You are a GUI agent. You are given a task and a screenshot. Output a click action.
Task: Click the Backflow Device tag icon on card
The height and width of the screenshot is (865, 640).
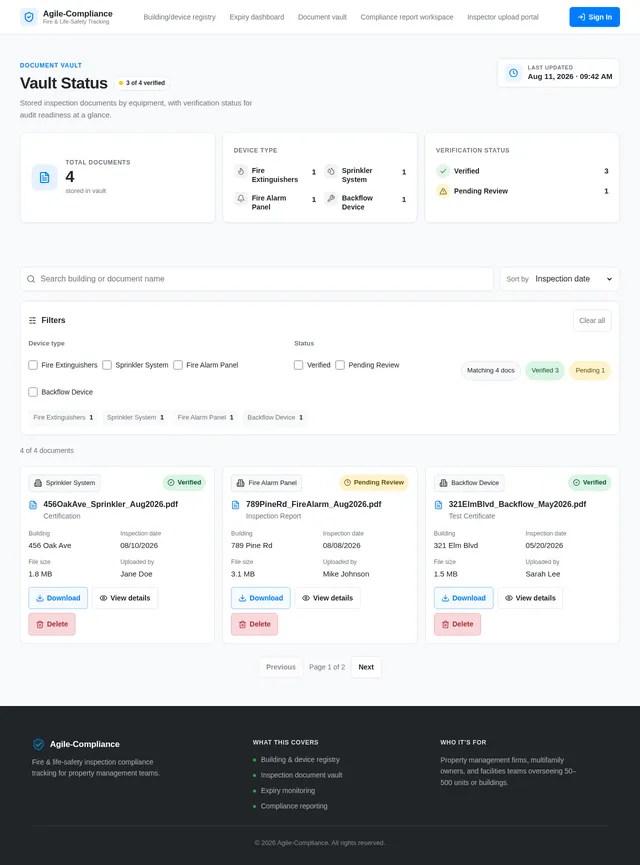444,483
